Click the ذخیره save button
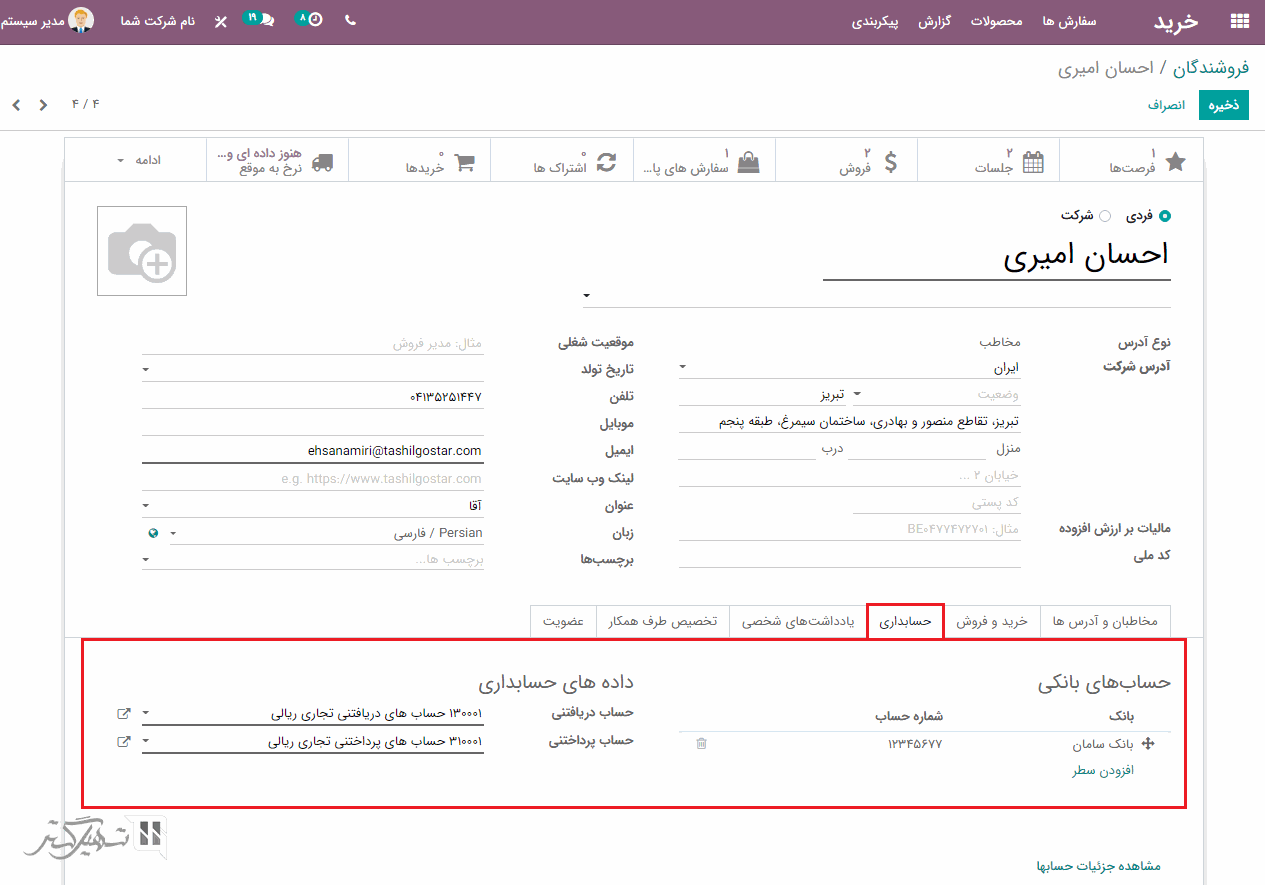 pyautogui.click(x=1224, y=105)
